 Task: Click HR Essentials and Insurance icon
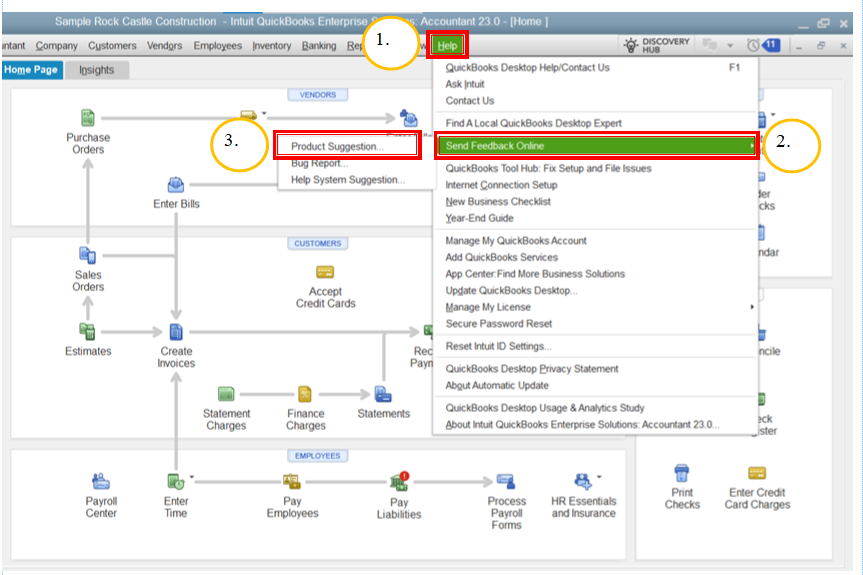(x=582, y=481)
